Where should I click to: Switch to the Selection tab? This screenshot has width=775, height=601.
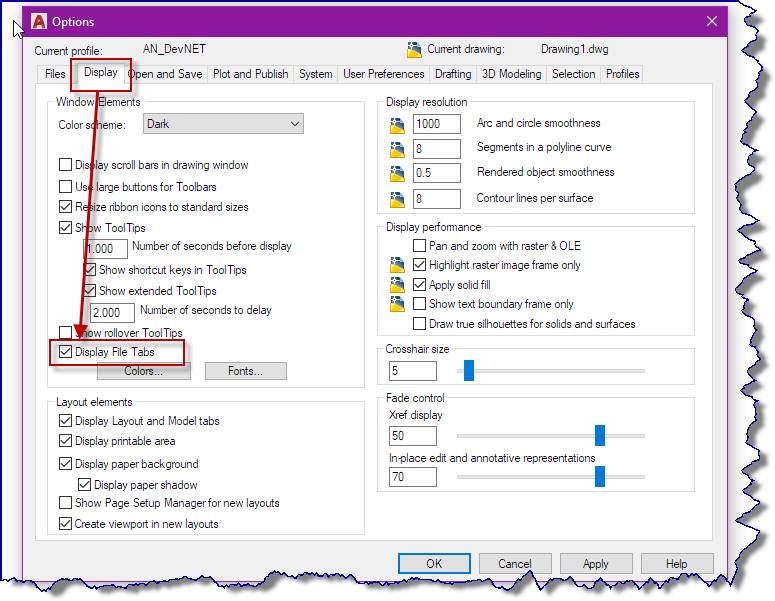point(573,74)
